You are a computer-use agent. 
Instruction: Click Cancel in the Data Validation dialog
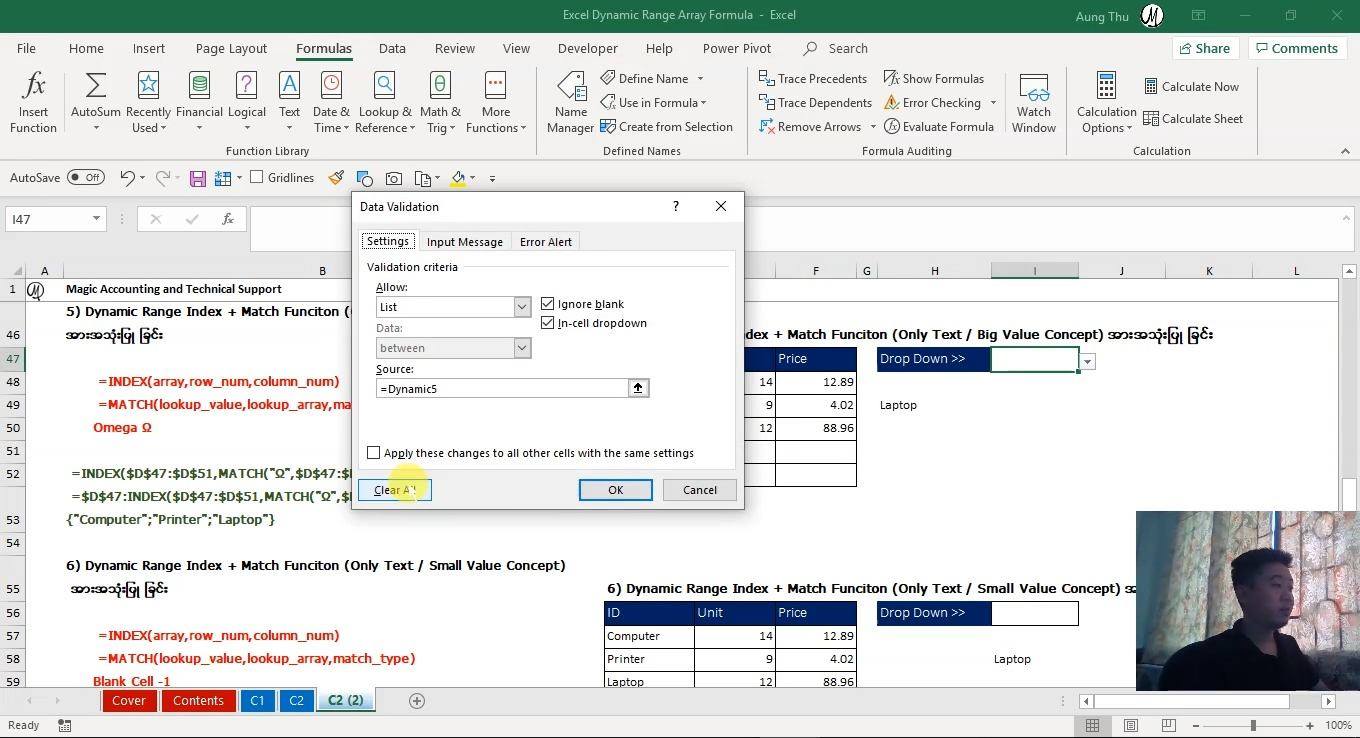point(700,490)
